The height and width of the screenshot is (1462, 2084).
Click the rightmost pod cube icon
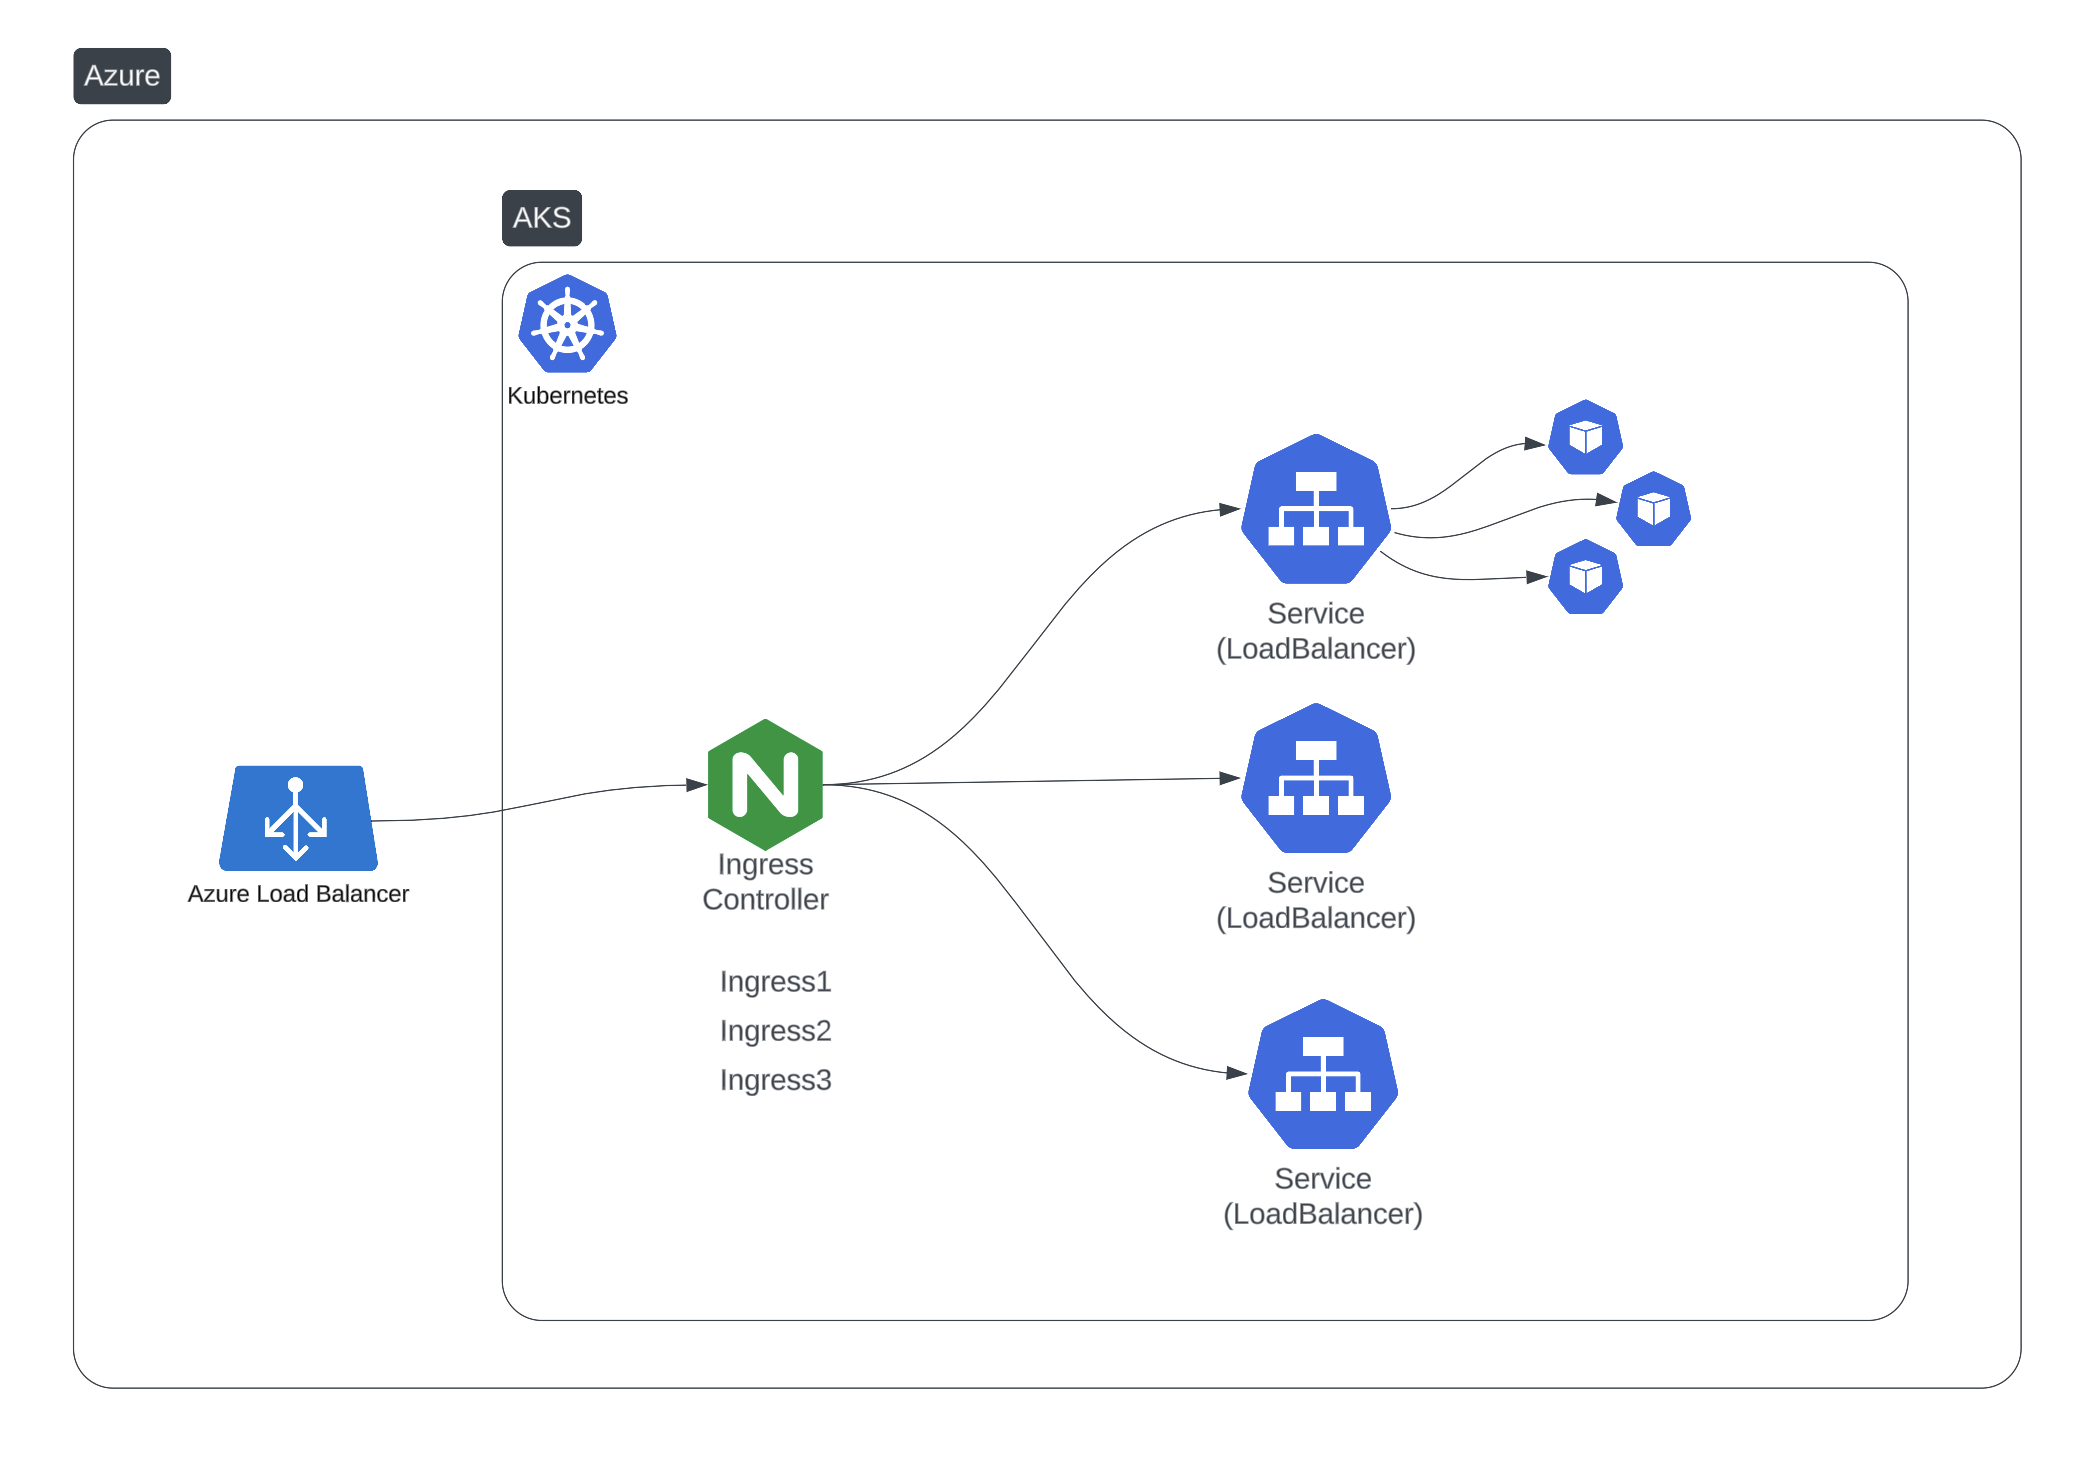1654,509
